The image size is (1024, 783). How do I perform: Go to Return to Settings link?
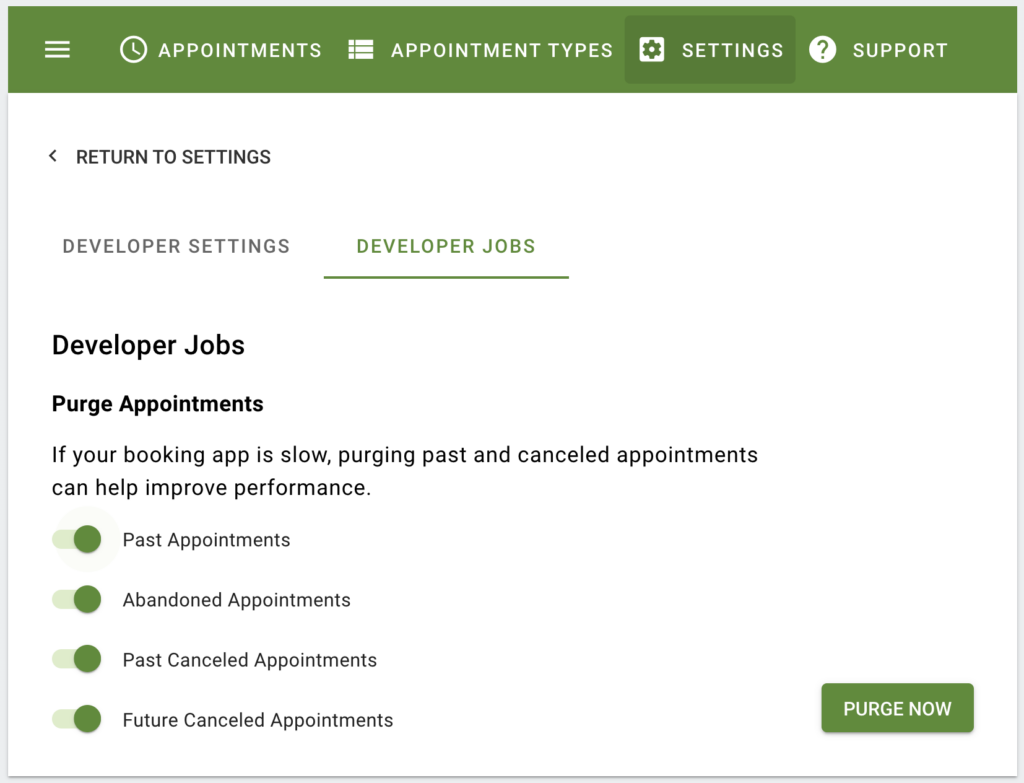point(173,157)
